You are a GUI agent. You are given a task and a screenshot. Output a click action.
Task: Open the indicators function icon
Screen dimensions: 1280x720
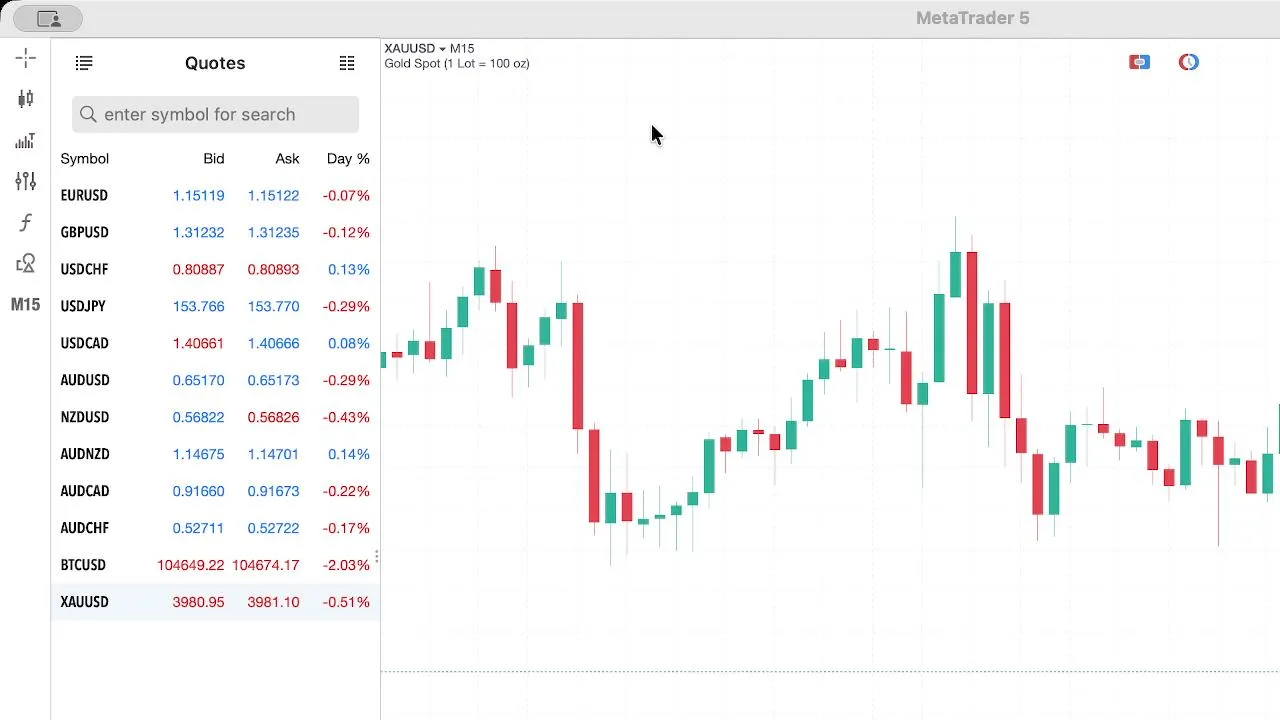coord(26,223)
